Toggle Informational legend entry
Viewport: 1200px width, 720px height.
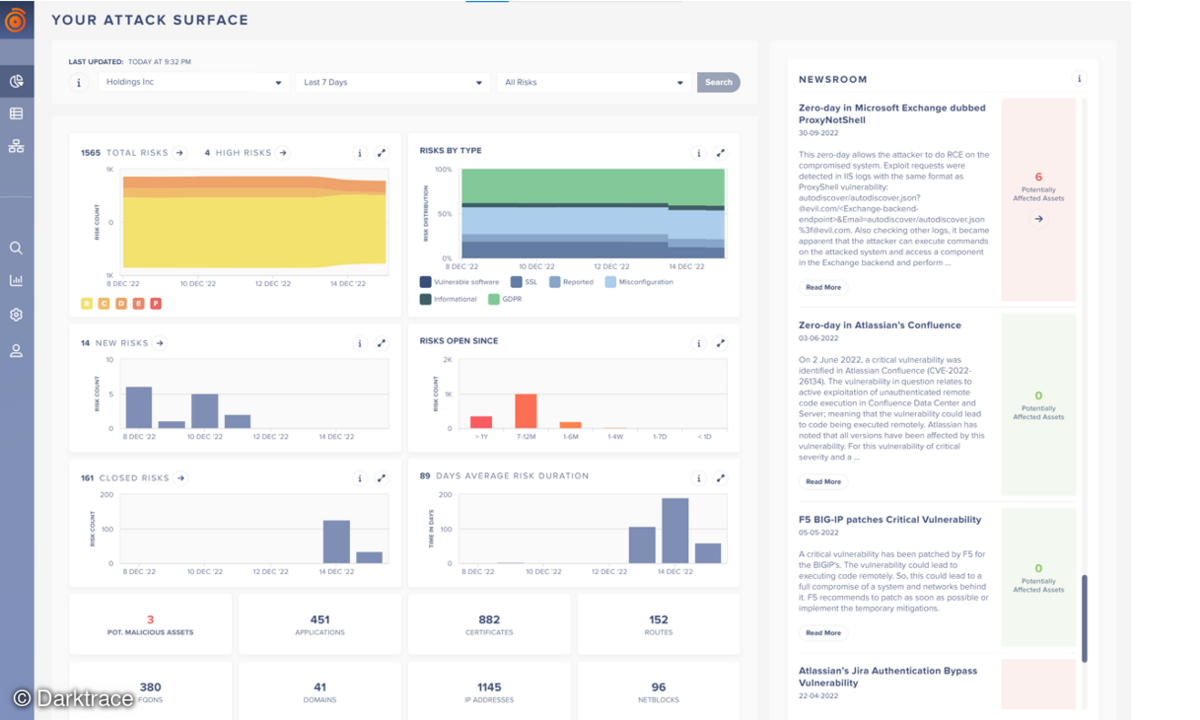click(448, 299)
